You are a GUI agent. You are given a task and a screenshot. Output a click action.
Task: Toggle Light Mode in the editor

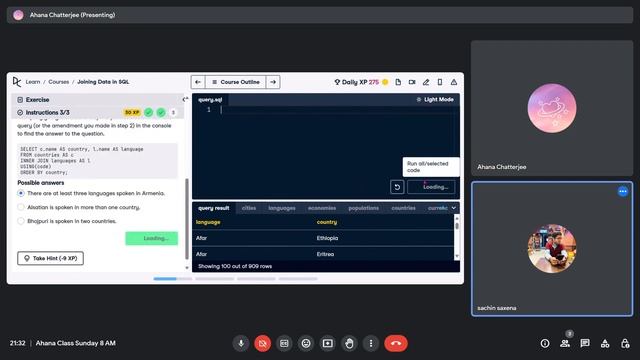[435, 99]
